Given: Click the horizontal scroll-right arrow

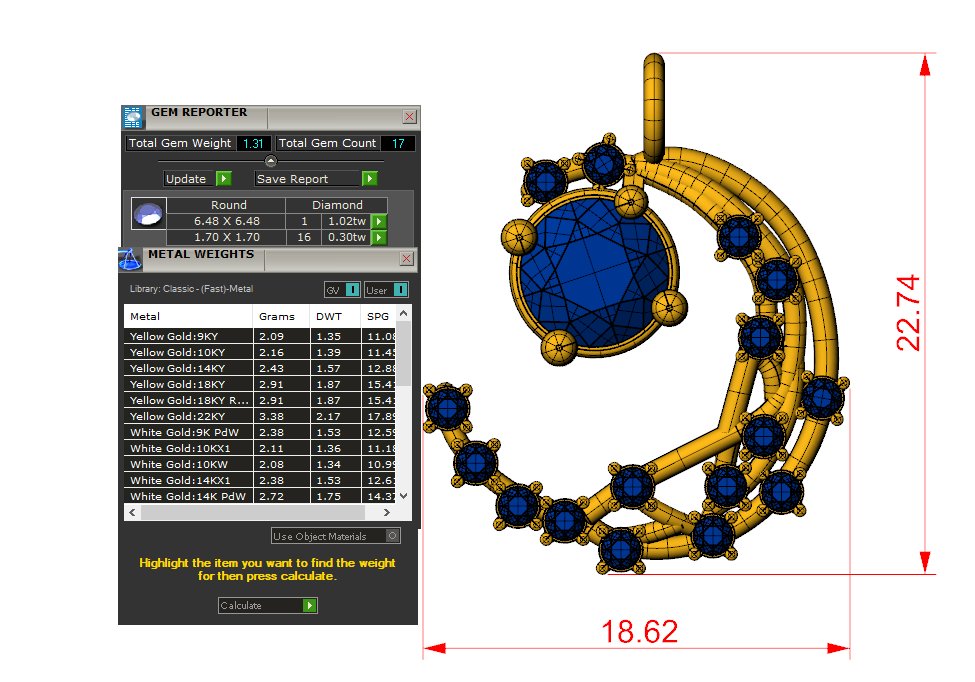Looking at the screenshot, I should (x=387, y=512).
